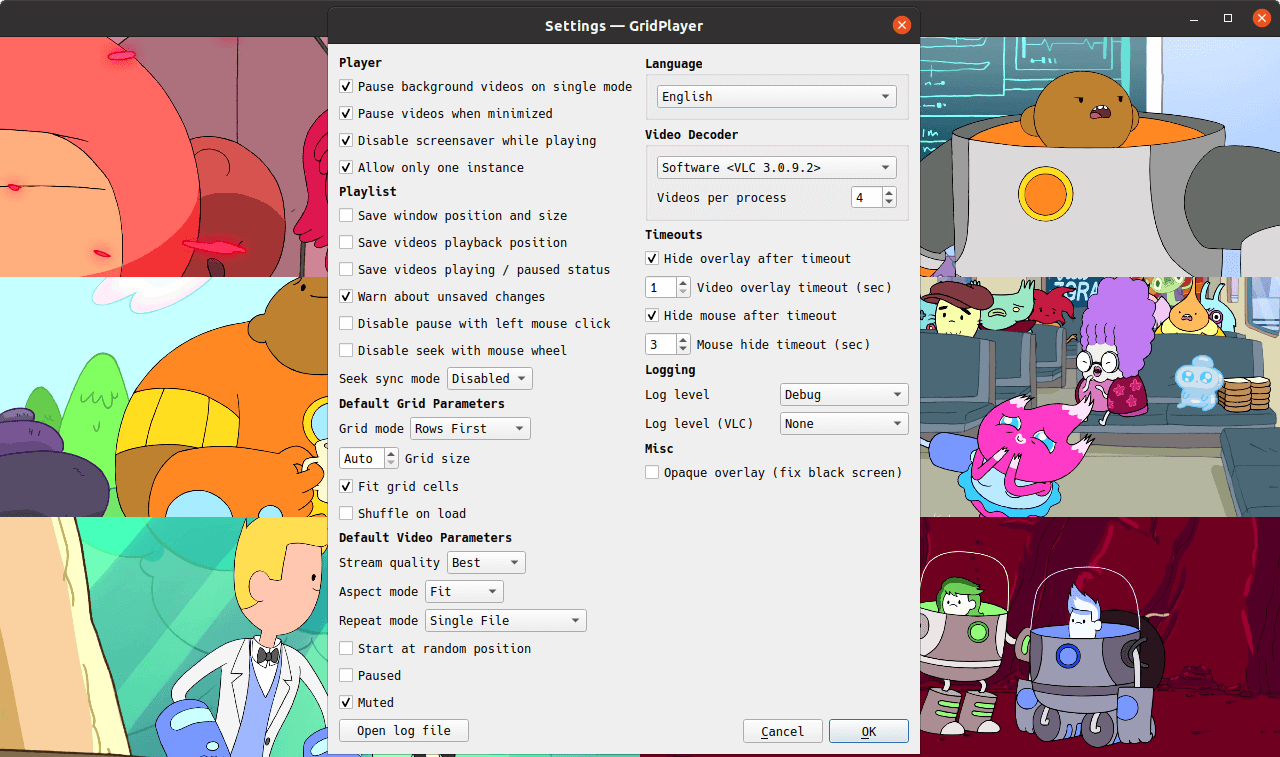Minimize the GridPlayer main window
The width and height of the screenshot is (1280, 757).
tap(1195, 18)
